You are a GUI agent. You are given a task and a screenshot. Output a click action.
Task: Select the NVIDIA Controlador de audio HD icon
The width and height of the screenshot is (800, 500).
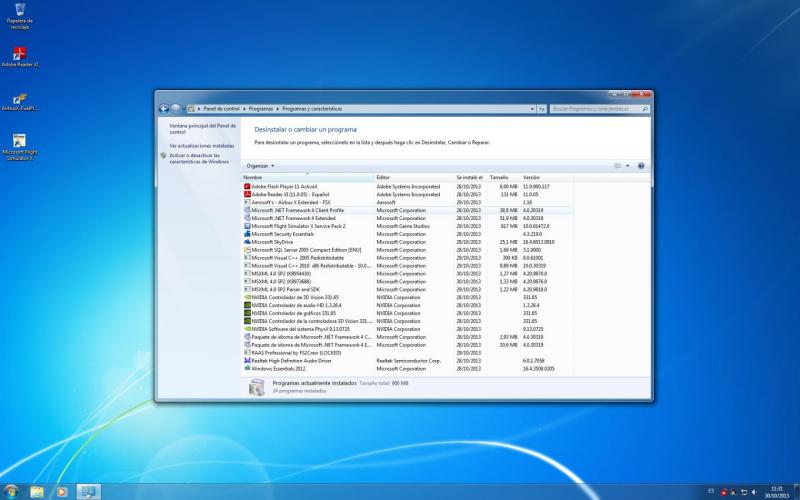pyautogui.click(x=247, y=305)
